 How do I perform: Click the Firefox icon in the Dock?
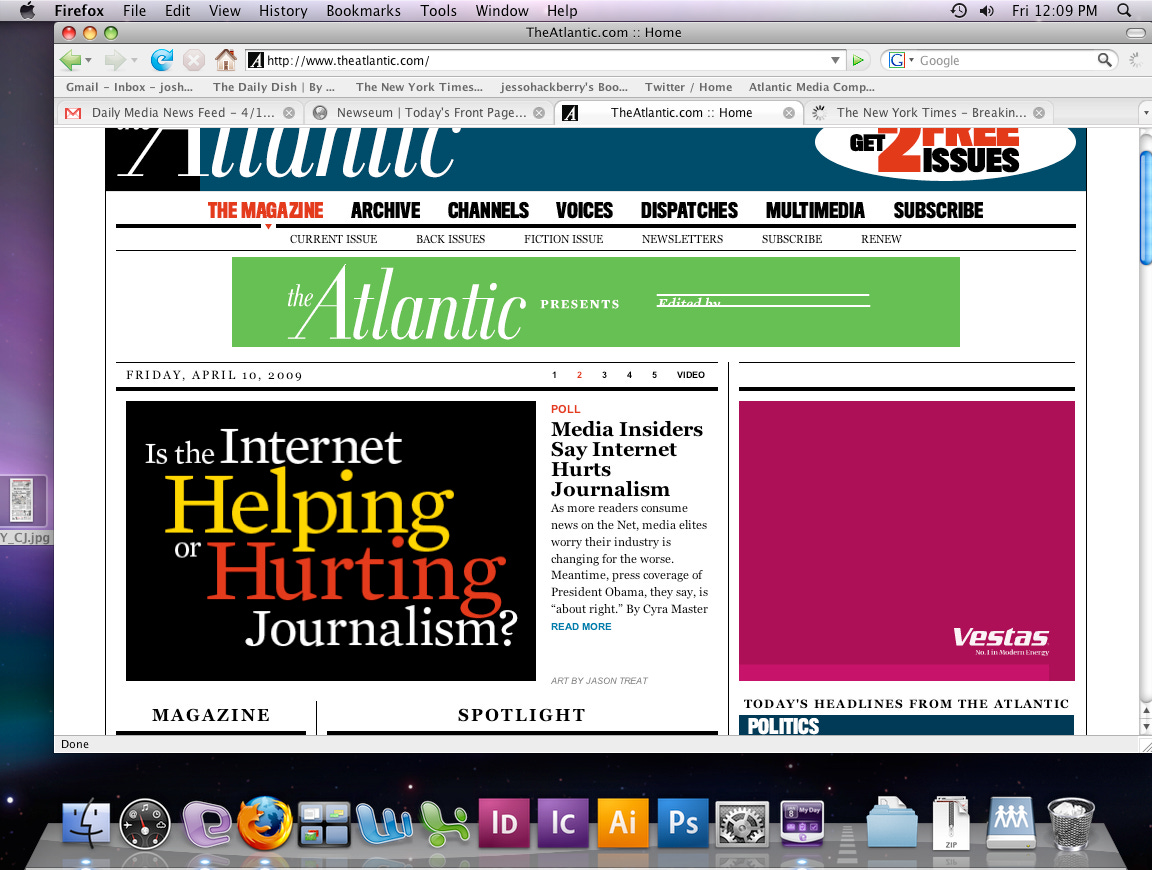pos(264,823)
